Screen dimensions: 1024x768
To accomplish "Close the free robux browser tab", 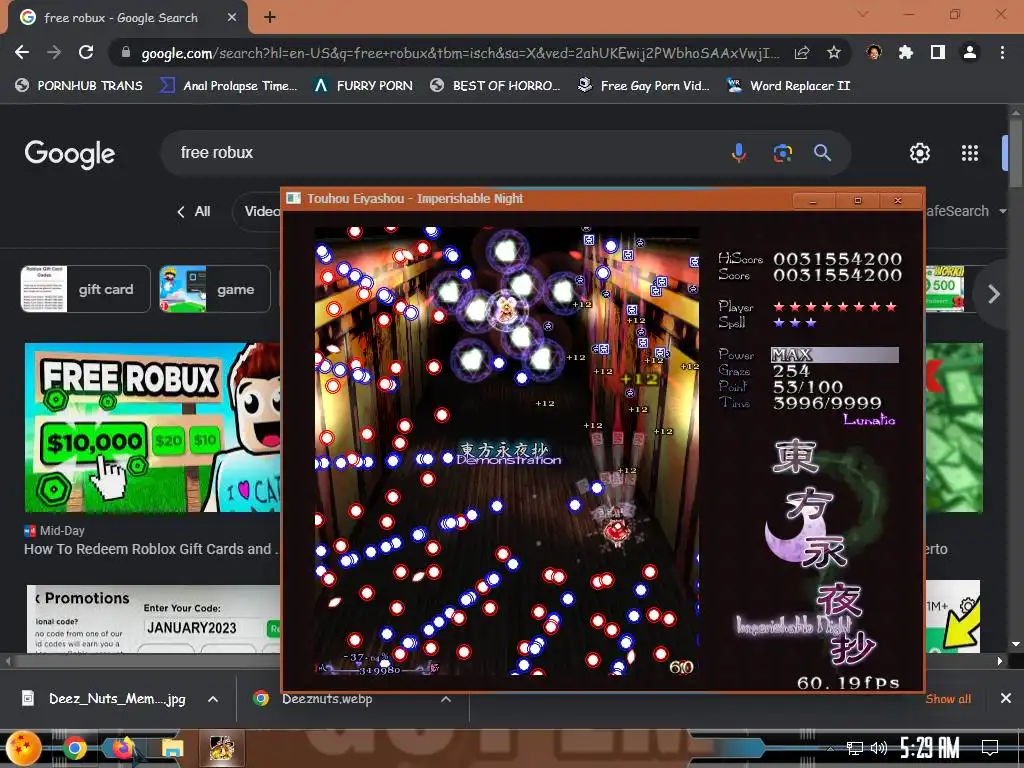I will click(232, 18).
